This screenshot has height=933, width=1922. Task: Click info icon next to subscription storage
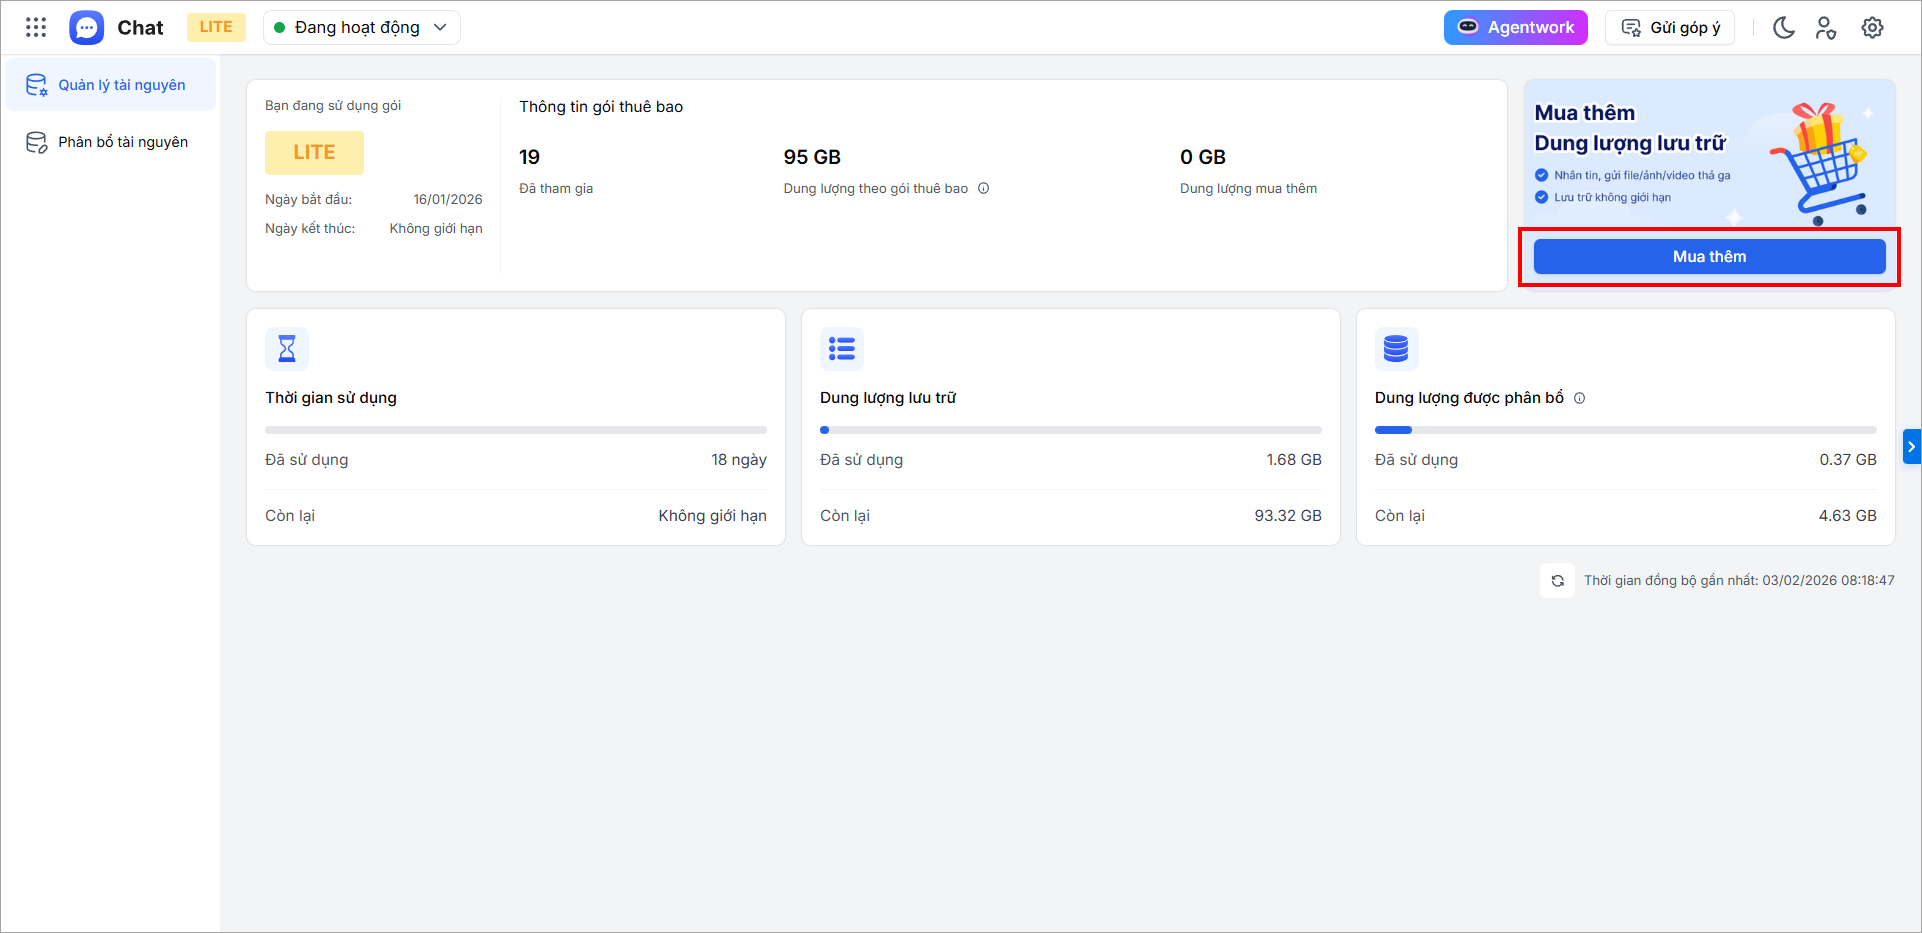click(983, 188)
